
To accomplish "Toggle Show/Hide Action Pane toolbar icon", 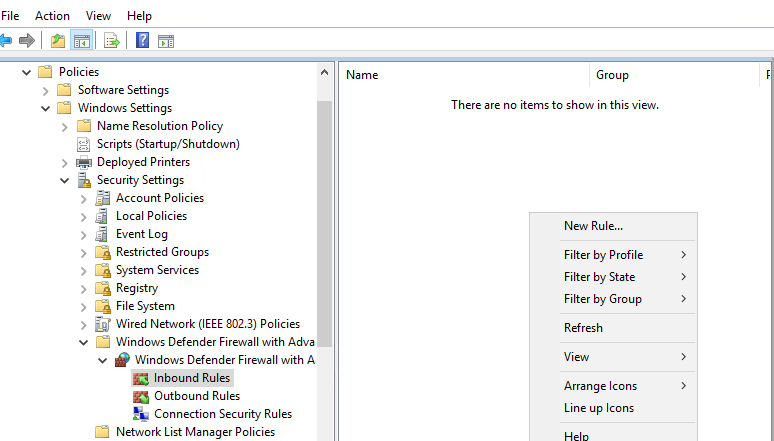I will pyautogui.click(x=166, y=41).
